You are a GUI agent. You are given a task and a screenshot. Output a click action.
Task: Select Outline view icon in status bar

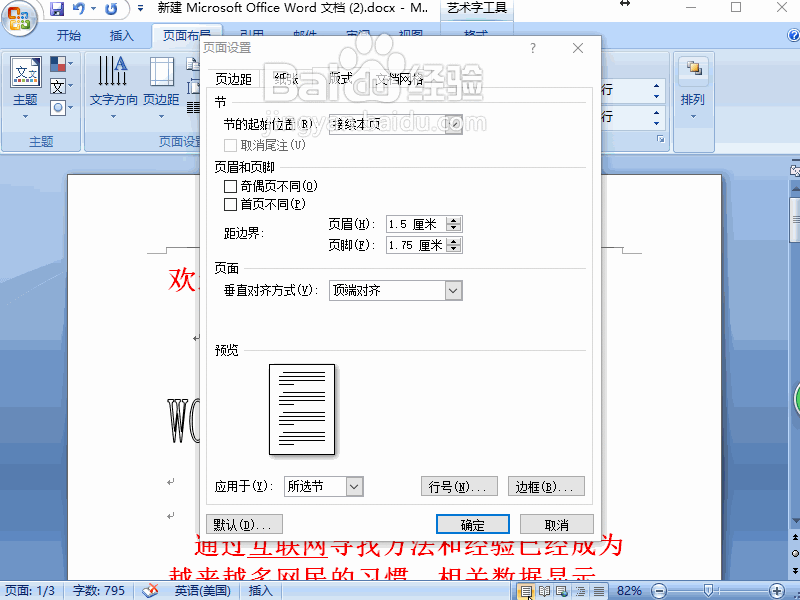coord(581,591)
